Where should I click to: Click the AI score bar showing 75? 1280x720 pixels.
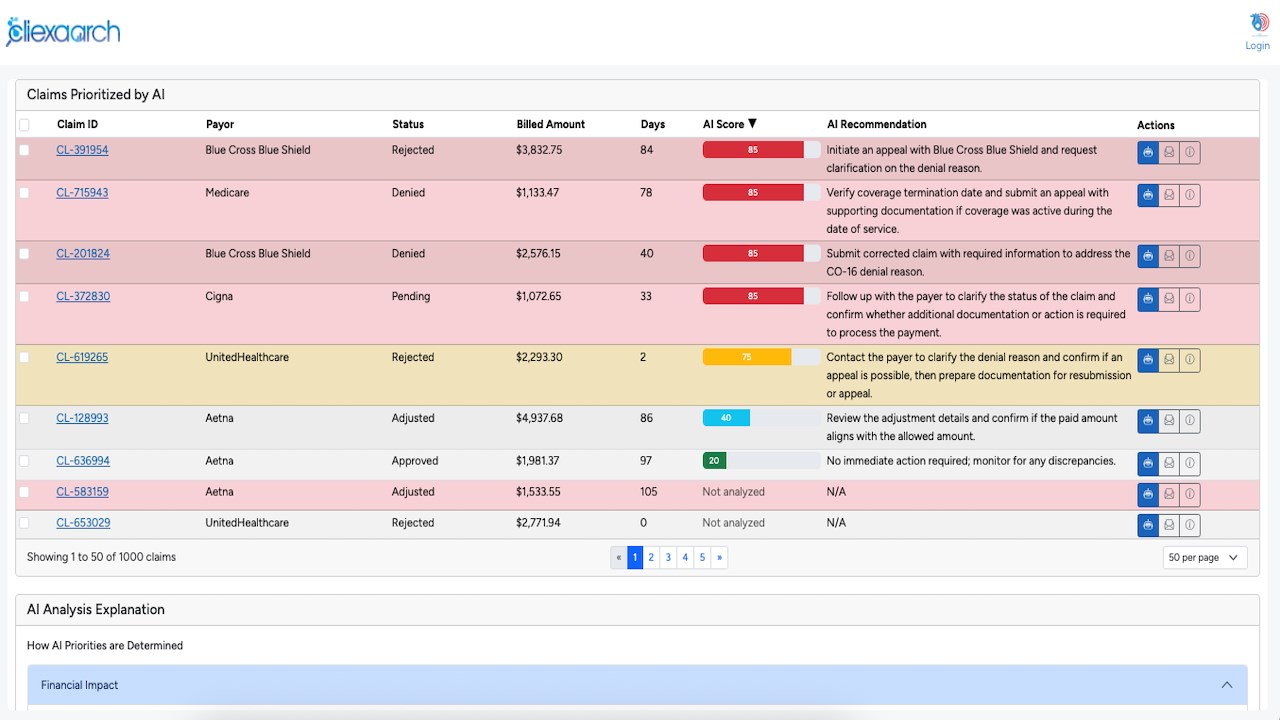tap(761, 357)
